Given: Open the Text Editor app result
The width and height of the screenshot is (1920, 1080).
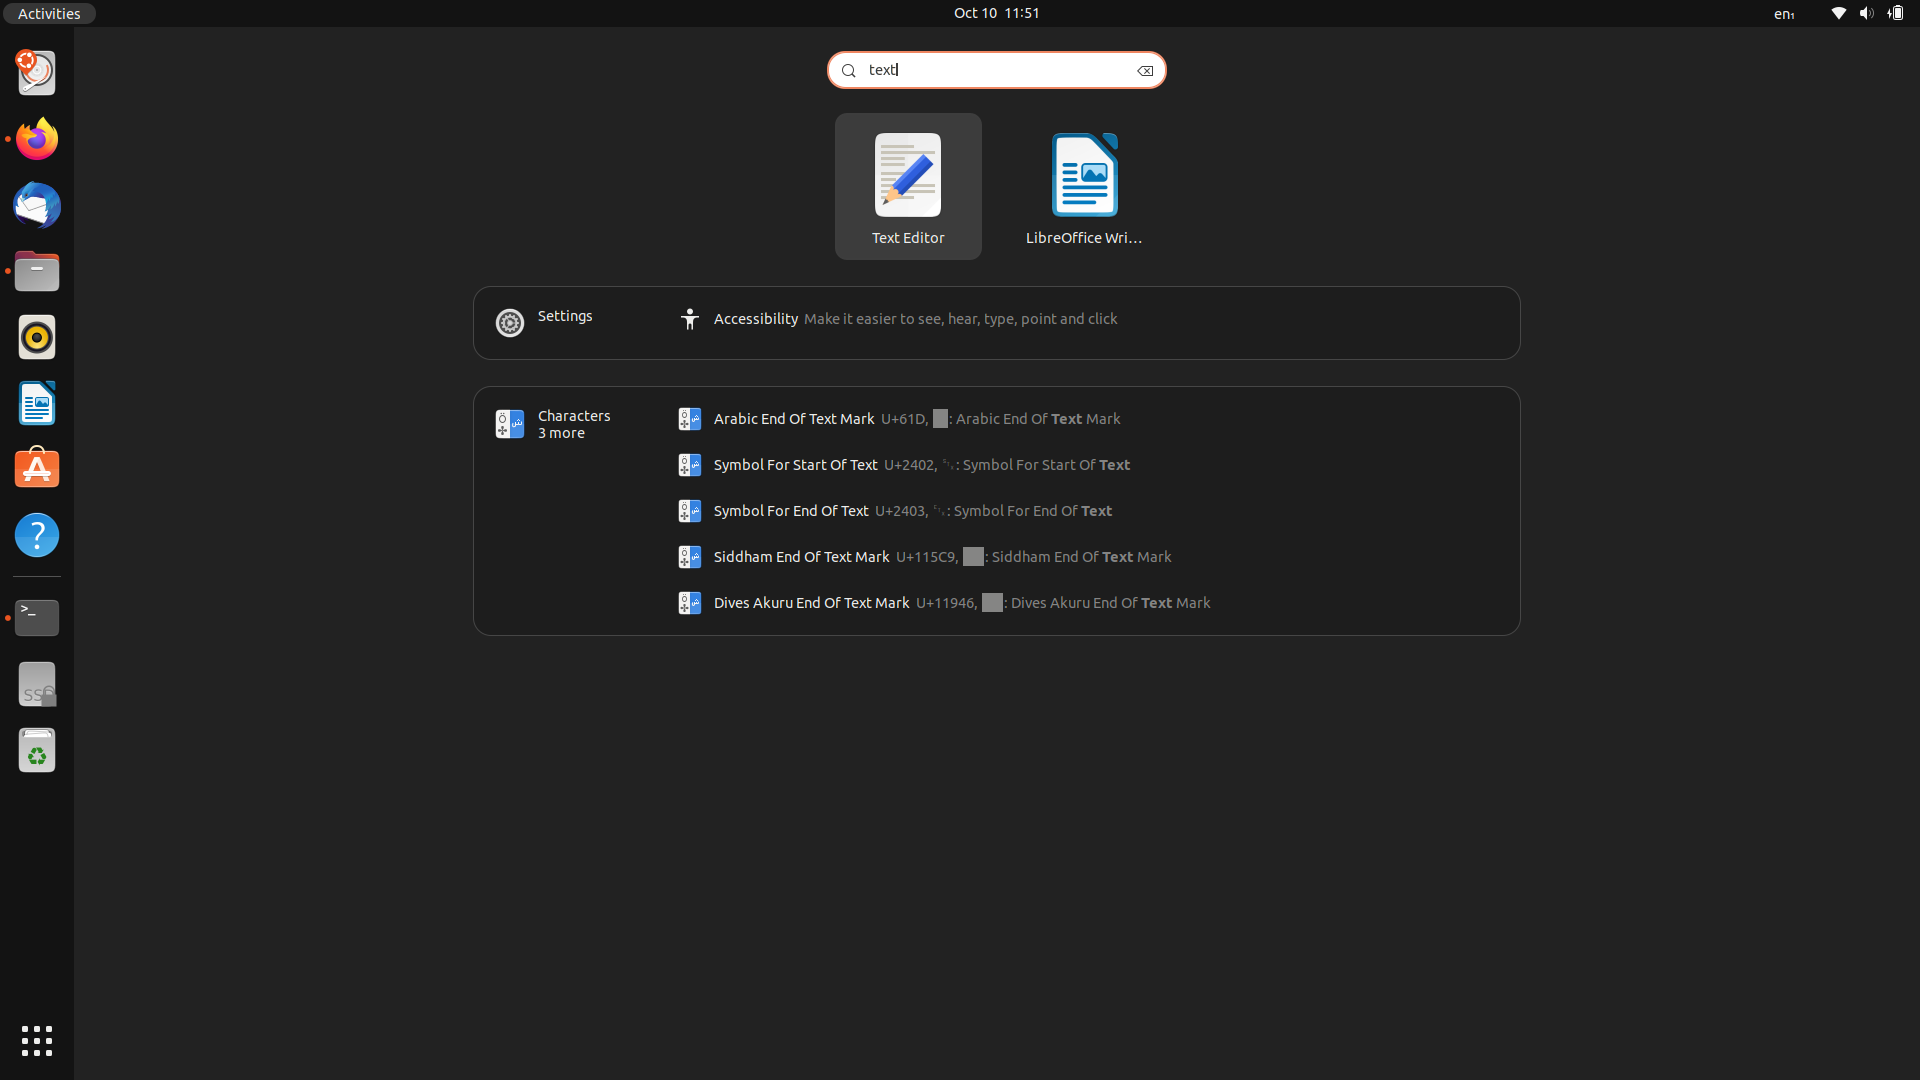Looking at the screenshot, I should (x=907, y=187).
